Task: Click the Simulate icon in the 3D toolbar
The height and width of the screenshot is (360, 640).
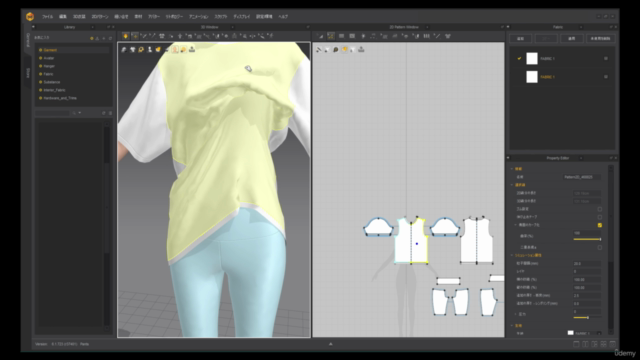Action: pos(125,36)
